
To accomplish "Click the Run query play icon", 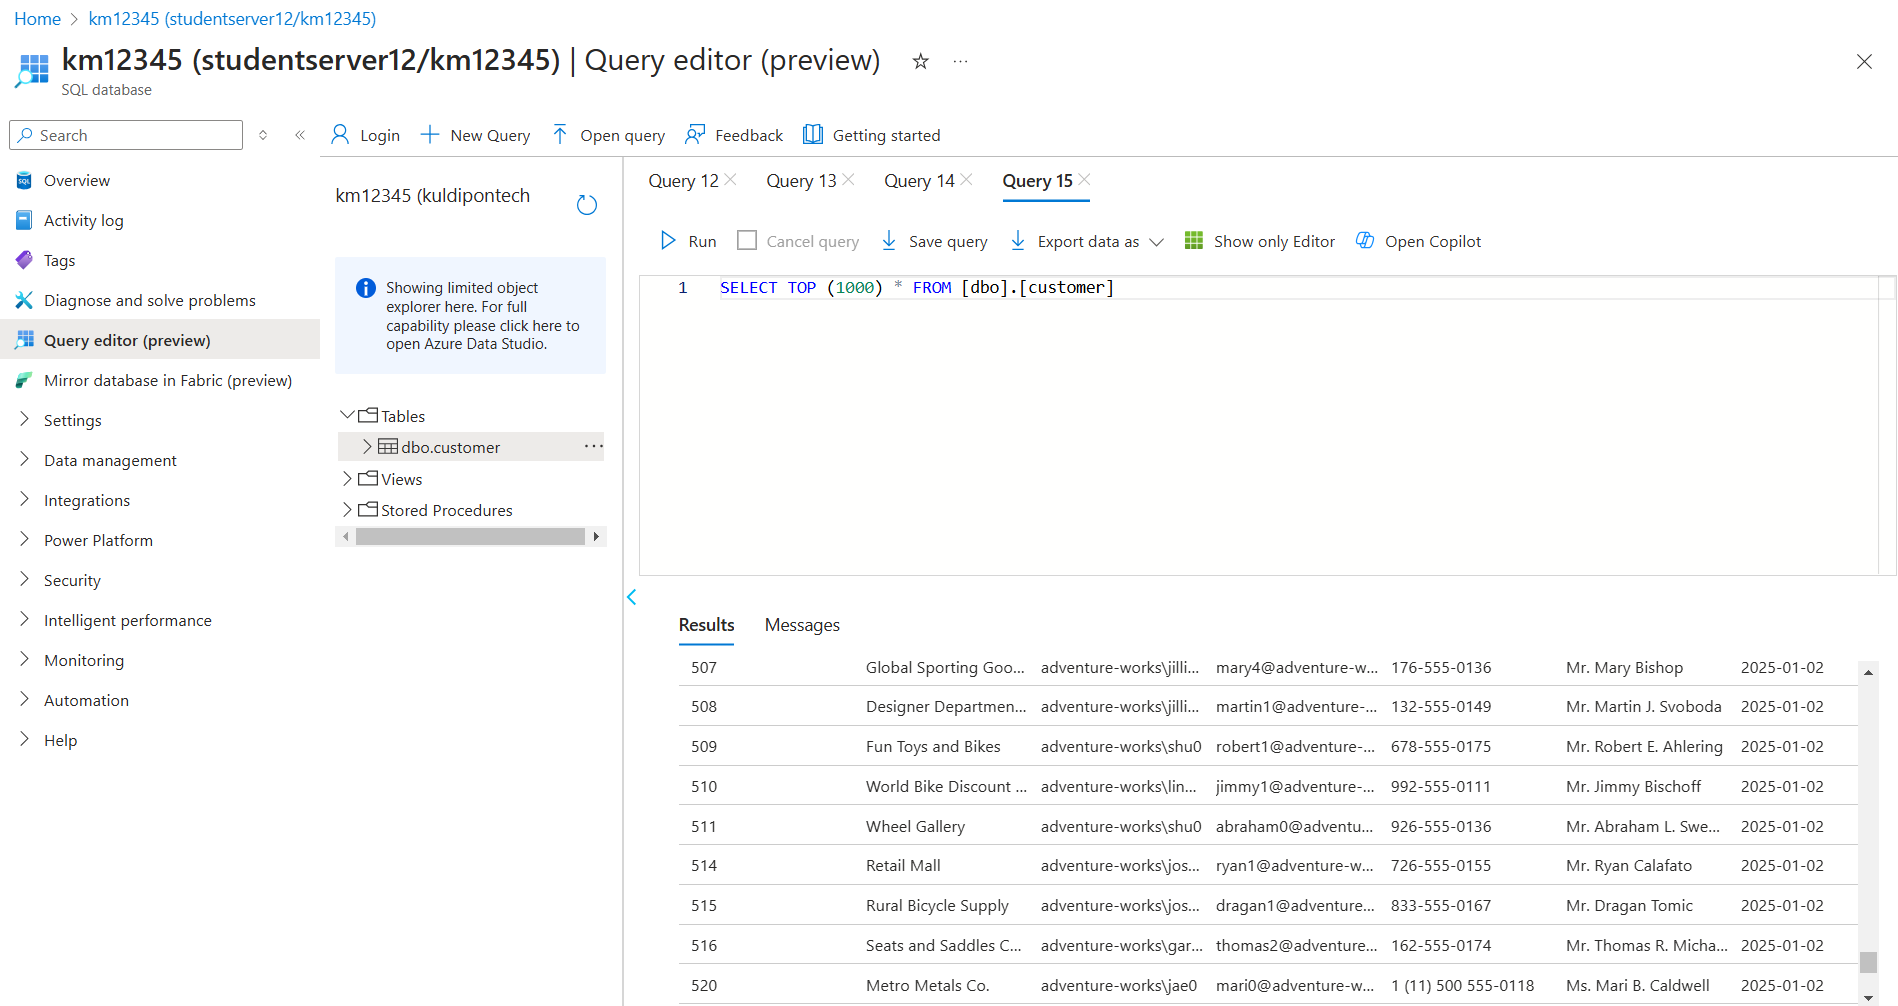I will tap(668, 241).
